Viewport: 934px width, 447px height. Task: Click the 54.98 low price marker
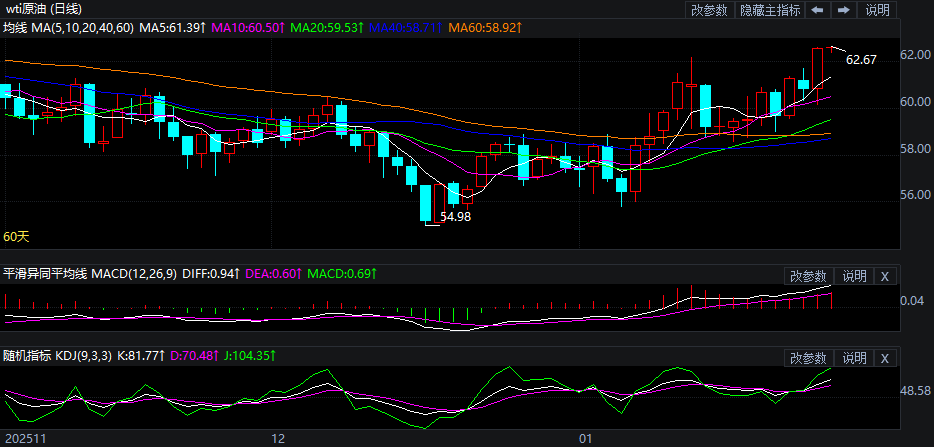pos(455,216)
